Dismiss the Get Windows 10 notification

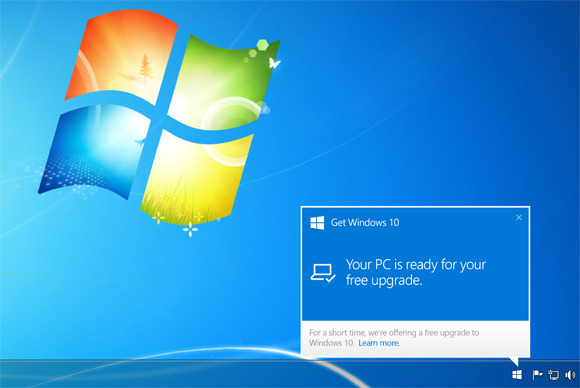(519, 217)
